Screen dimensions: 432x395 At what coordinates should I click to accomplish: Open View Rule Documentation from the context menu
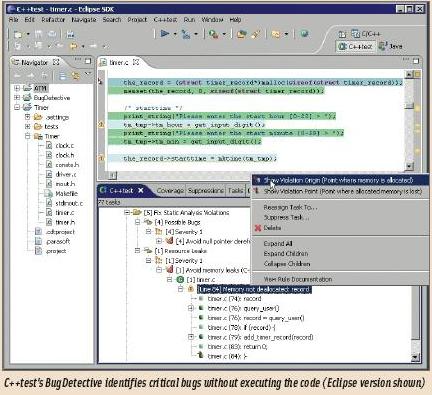pos(298,279)
